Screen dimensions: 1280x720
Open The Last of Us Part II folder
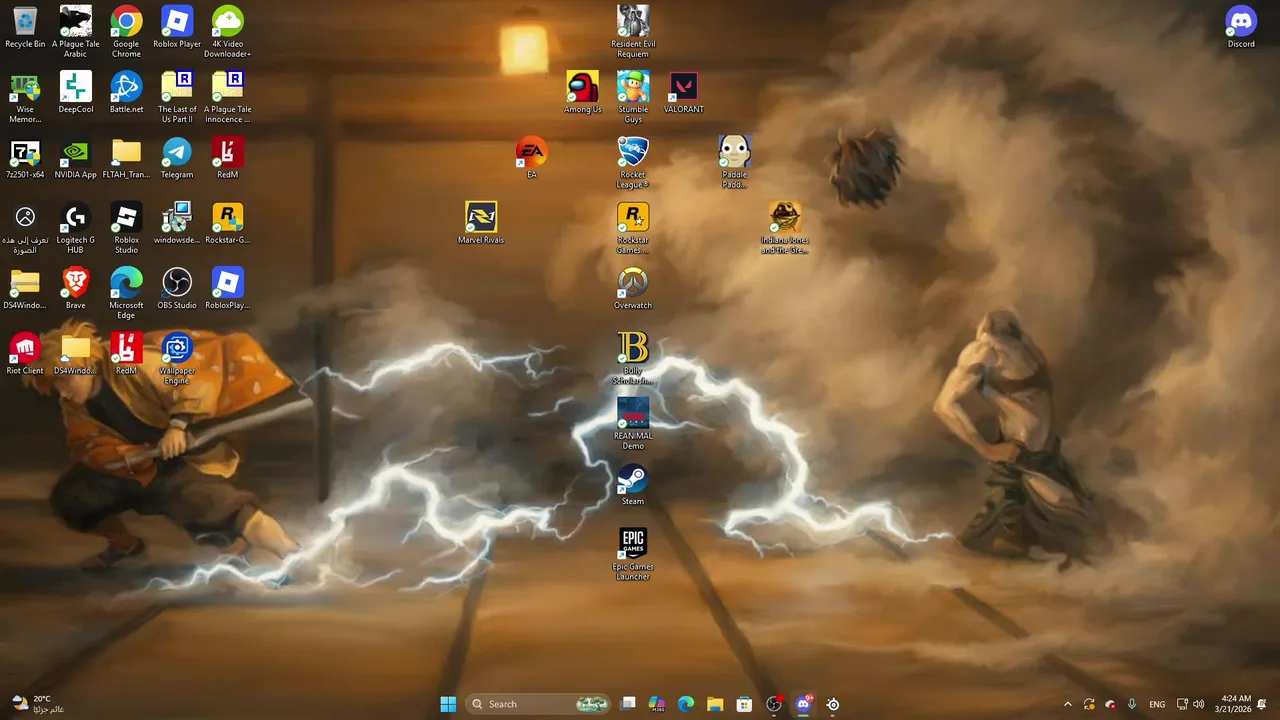177,97
